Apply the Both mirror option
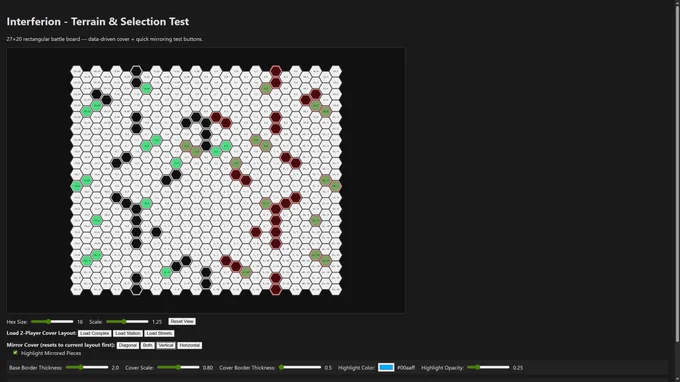The width and height of the screenshot is (680, 382). click(x=147, y=346)
